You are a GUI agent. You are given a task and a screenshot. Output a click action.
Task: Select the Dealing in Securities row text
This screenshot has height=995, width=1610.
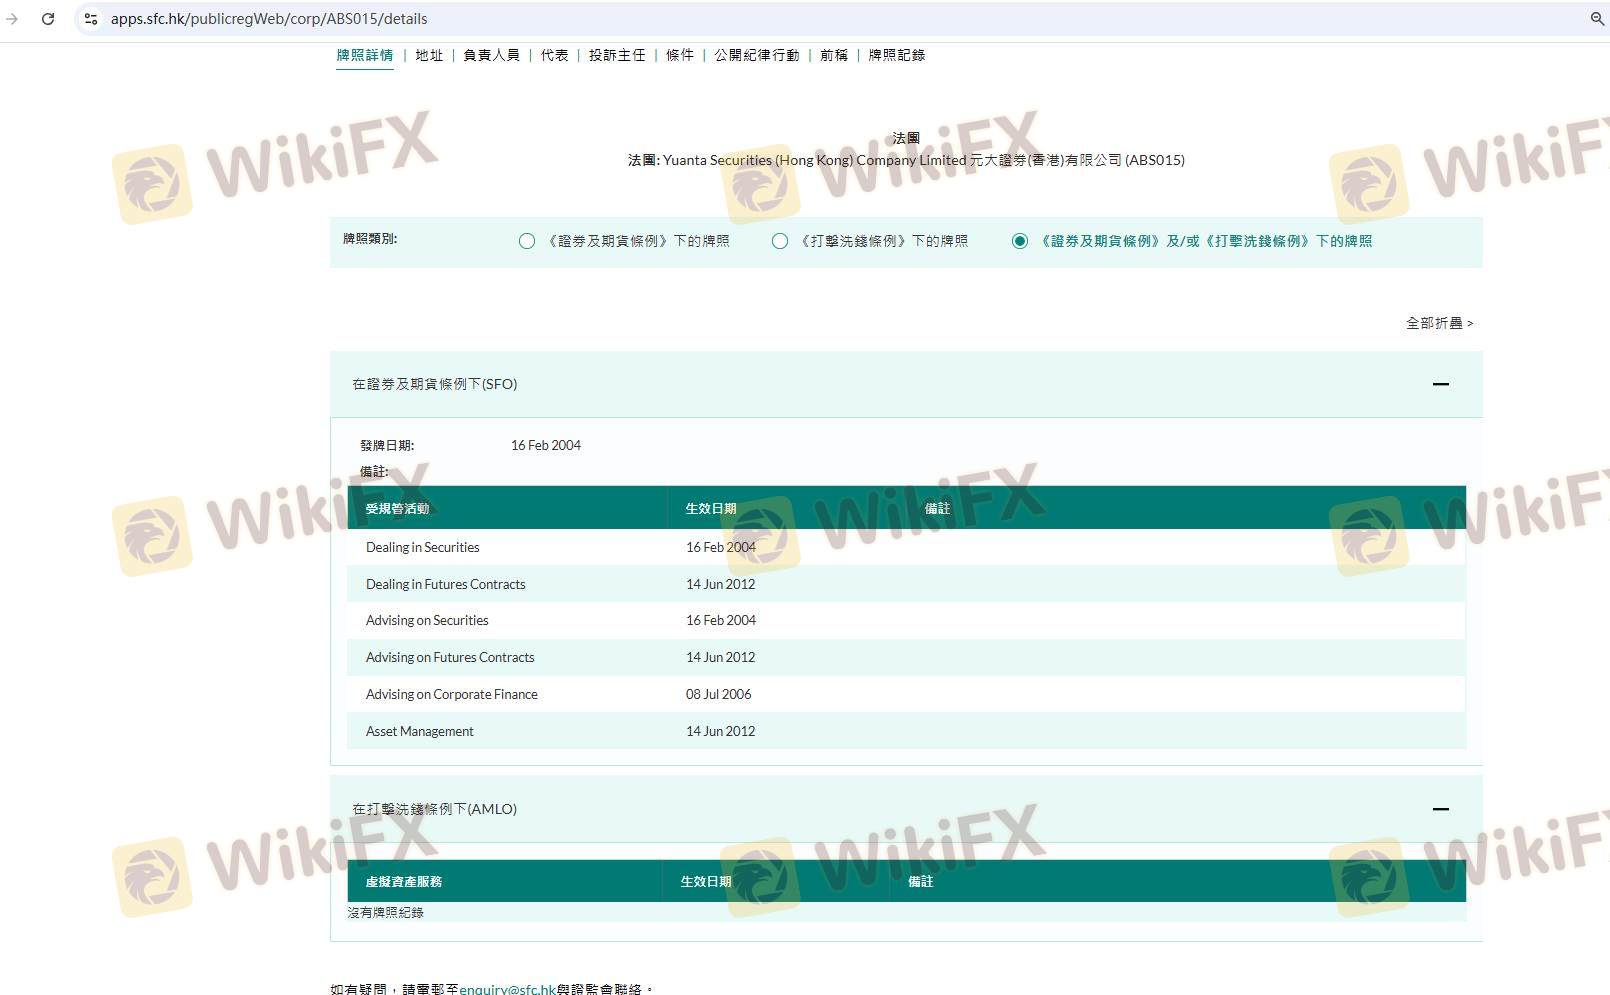pyautogui.click(x=423, y=547)
